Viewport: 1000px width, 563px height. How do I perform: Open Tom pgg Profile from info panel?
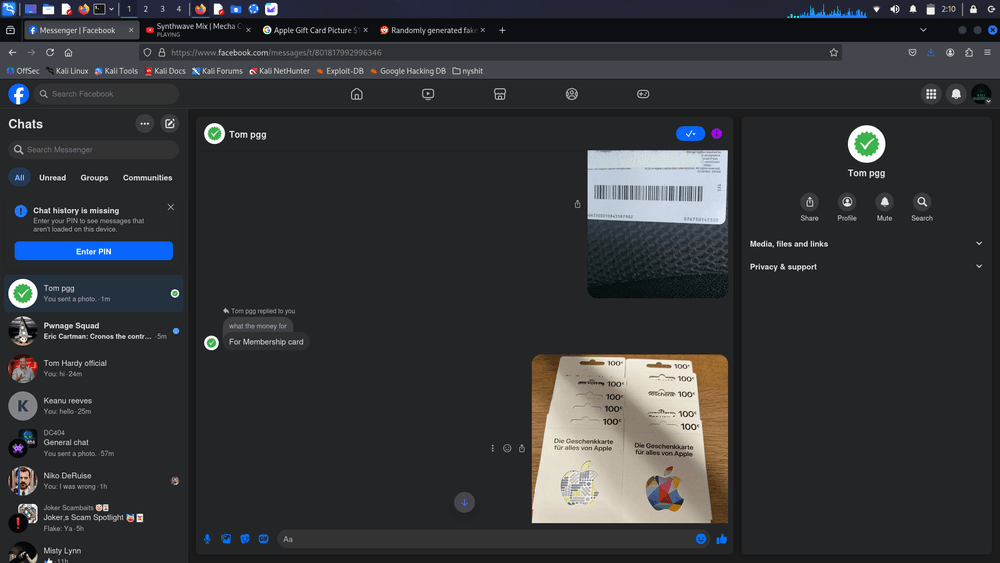click(847, 207)
